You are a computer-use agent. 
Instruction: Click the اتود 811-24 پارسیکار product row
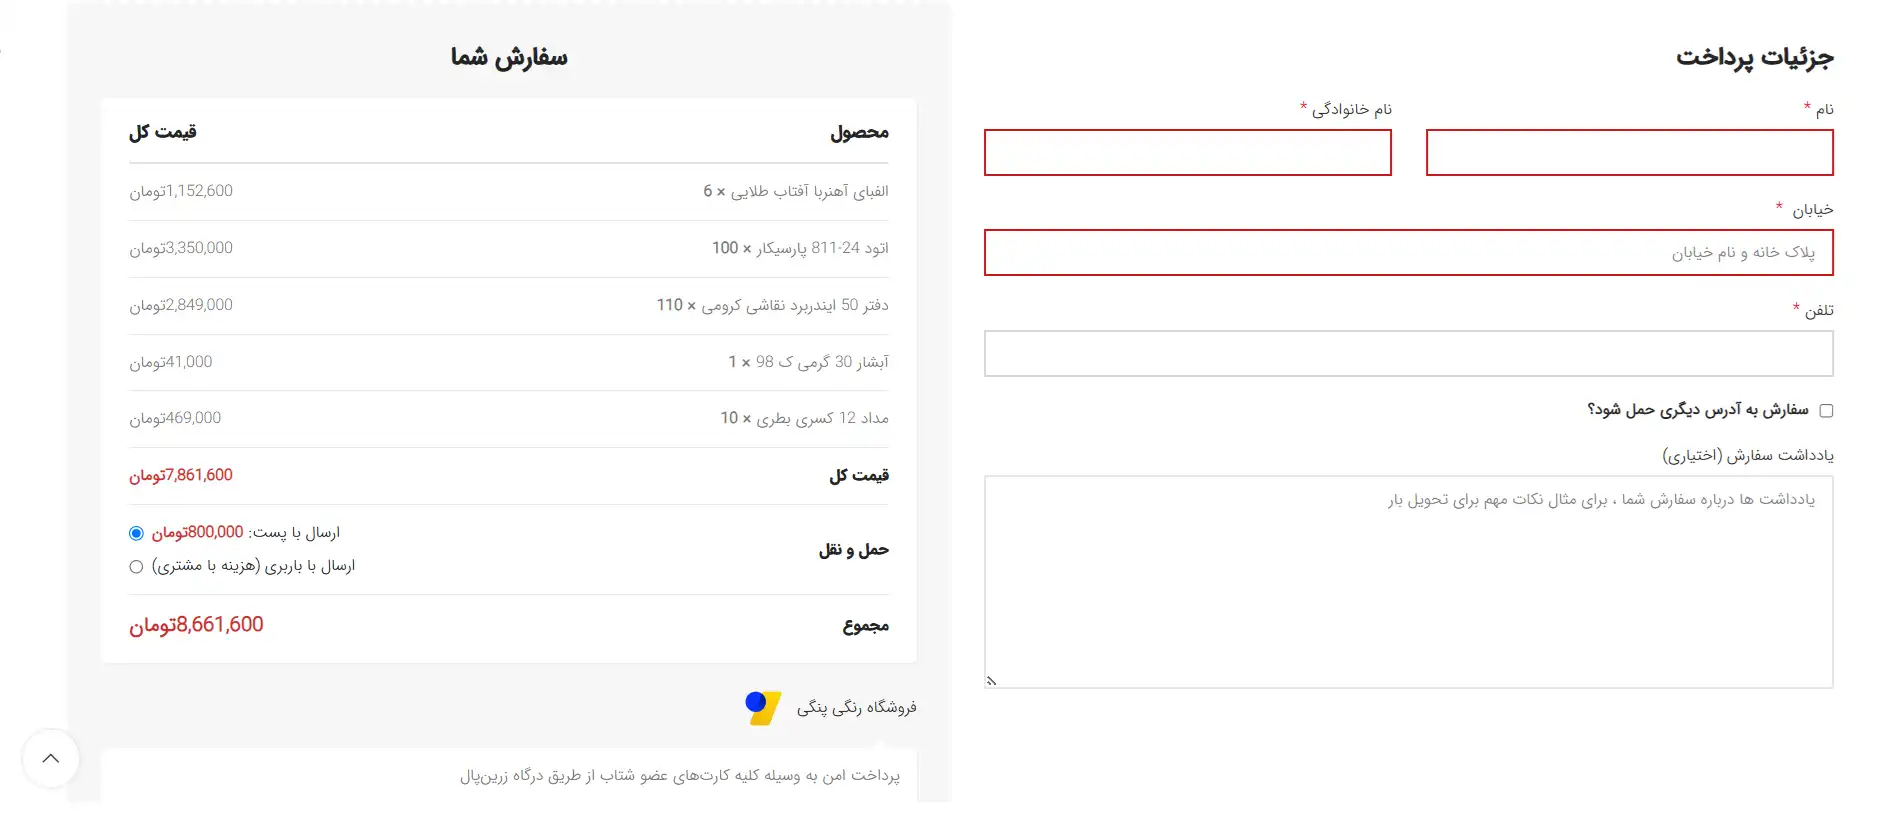click(x=509, y=248)
